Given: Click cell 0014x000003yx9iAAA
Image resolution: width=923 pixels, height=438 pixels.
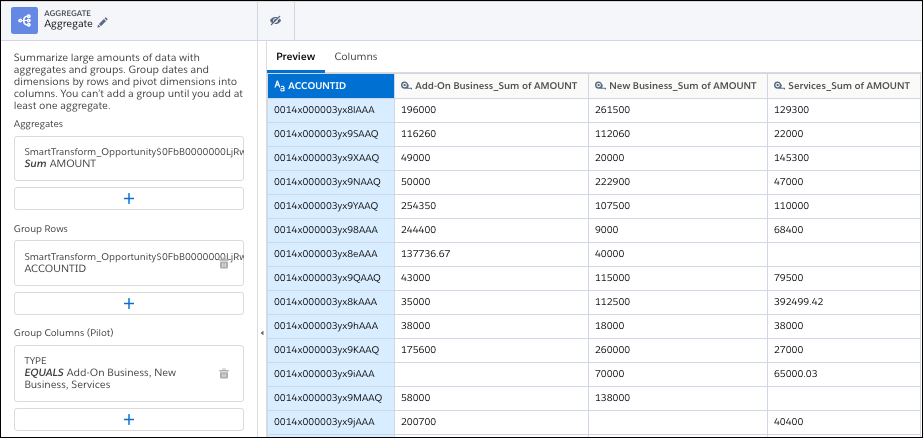Looking at the screenshot, I should coord(331,374).
